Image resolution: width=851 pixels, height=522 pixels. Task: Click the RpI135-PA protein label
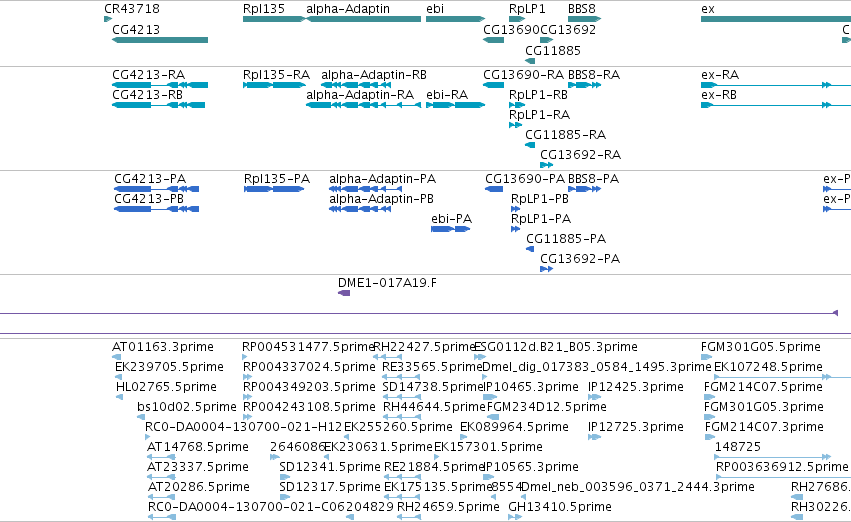tap(277, 179)
